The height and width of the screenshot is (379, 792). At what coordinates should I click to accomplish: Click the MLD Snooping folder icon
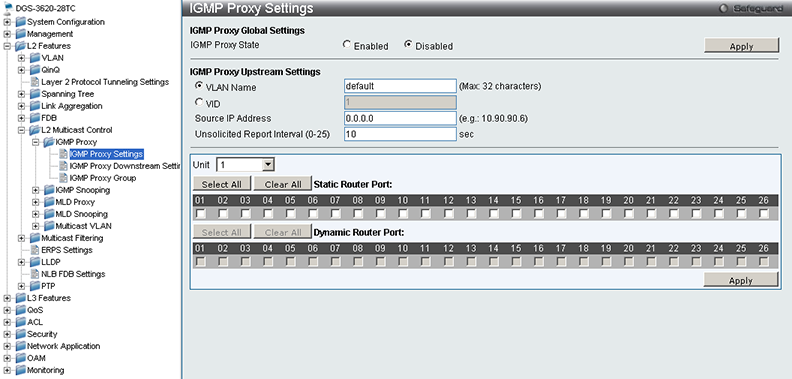point(48,214)
